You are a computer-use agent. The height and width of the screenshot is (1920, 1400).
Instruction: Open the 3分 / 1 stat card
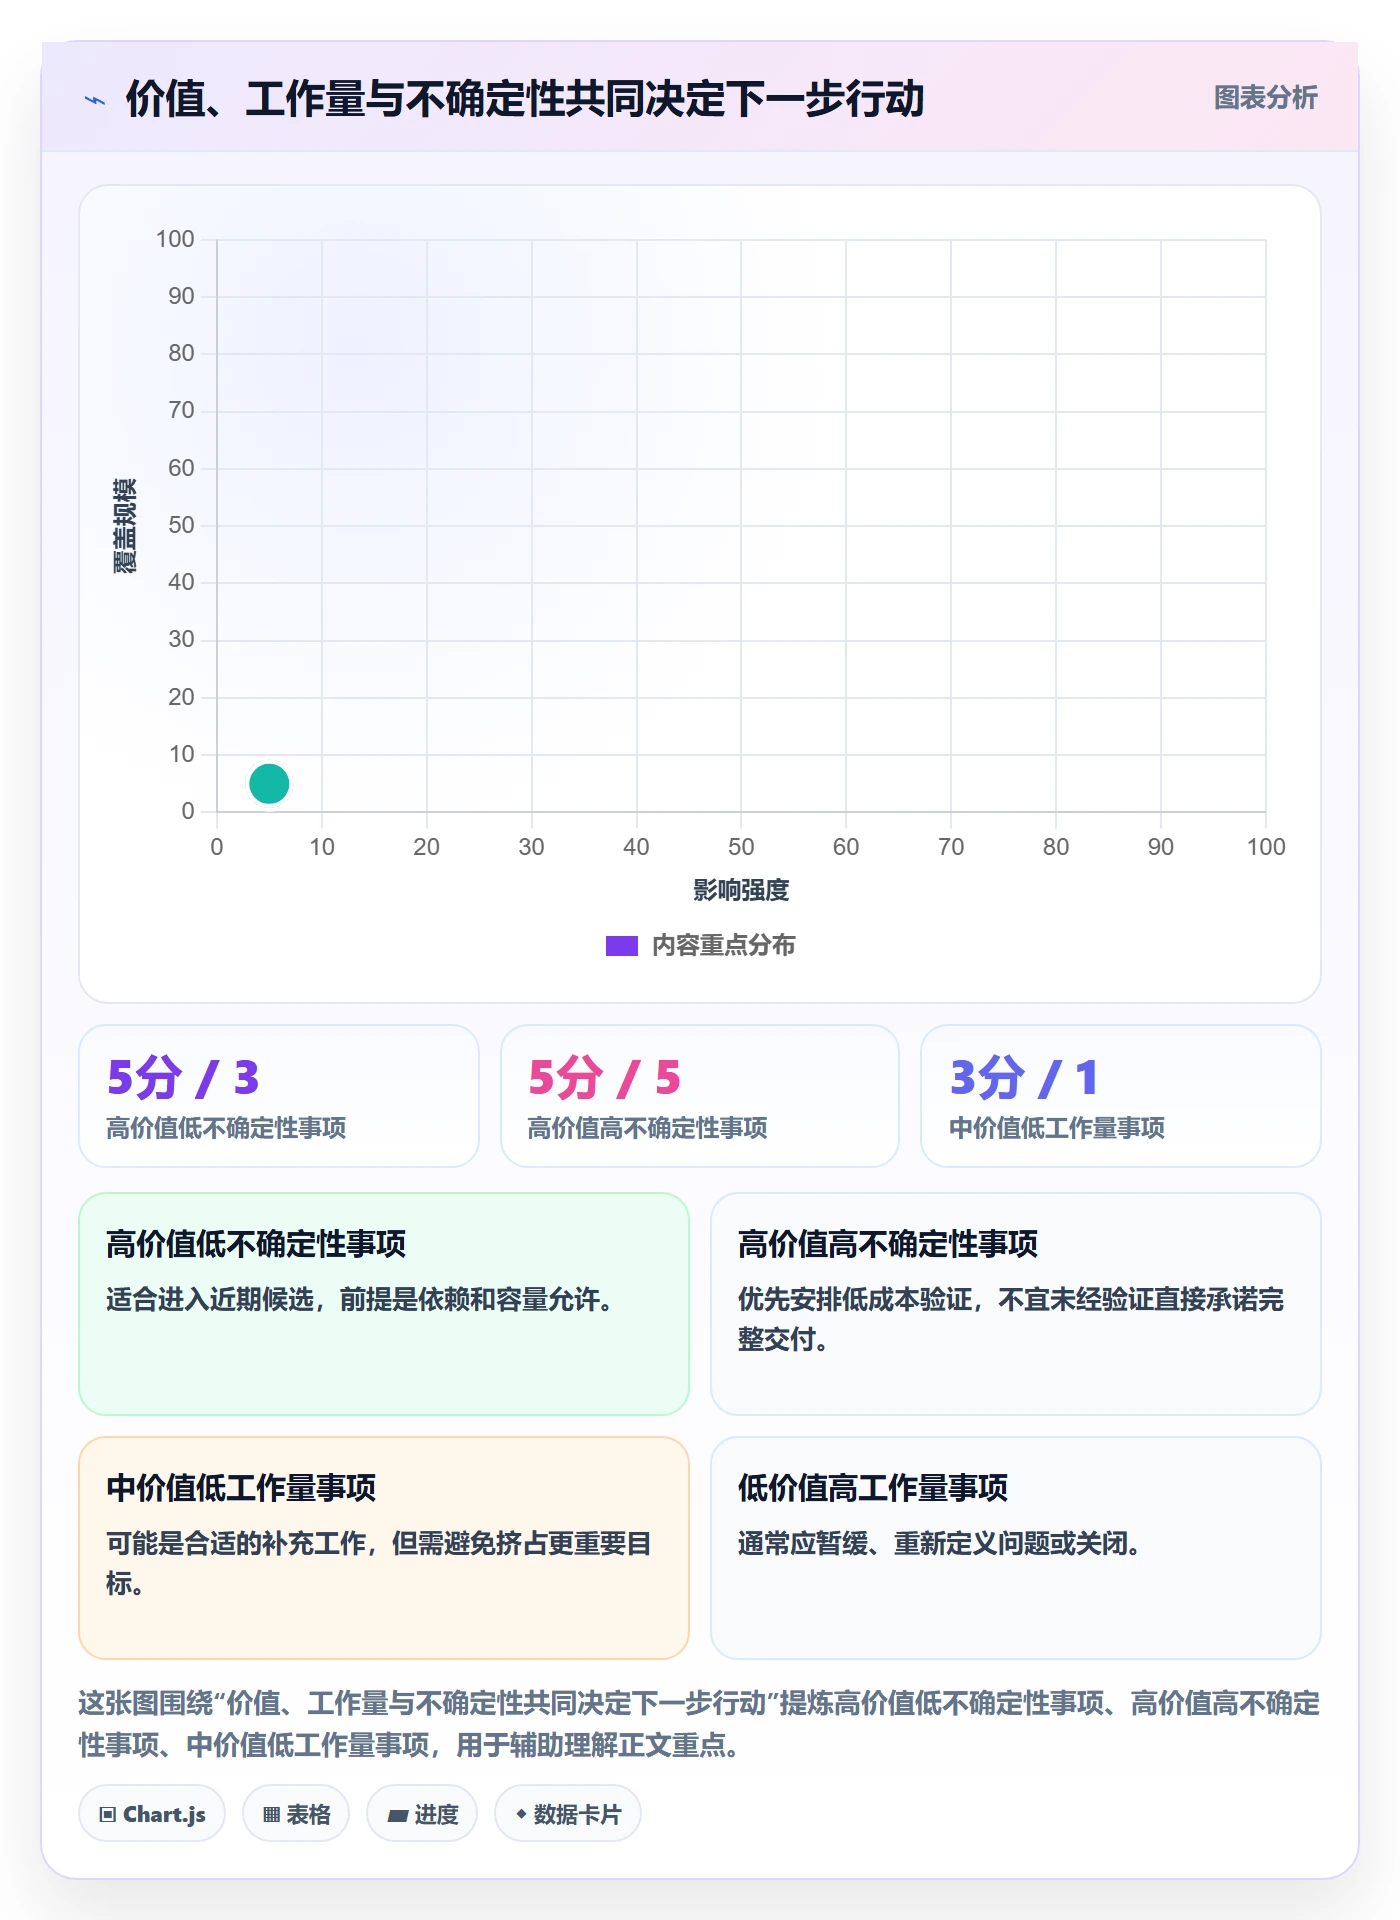(1121, 1096)
